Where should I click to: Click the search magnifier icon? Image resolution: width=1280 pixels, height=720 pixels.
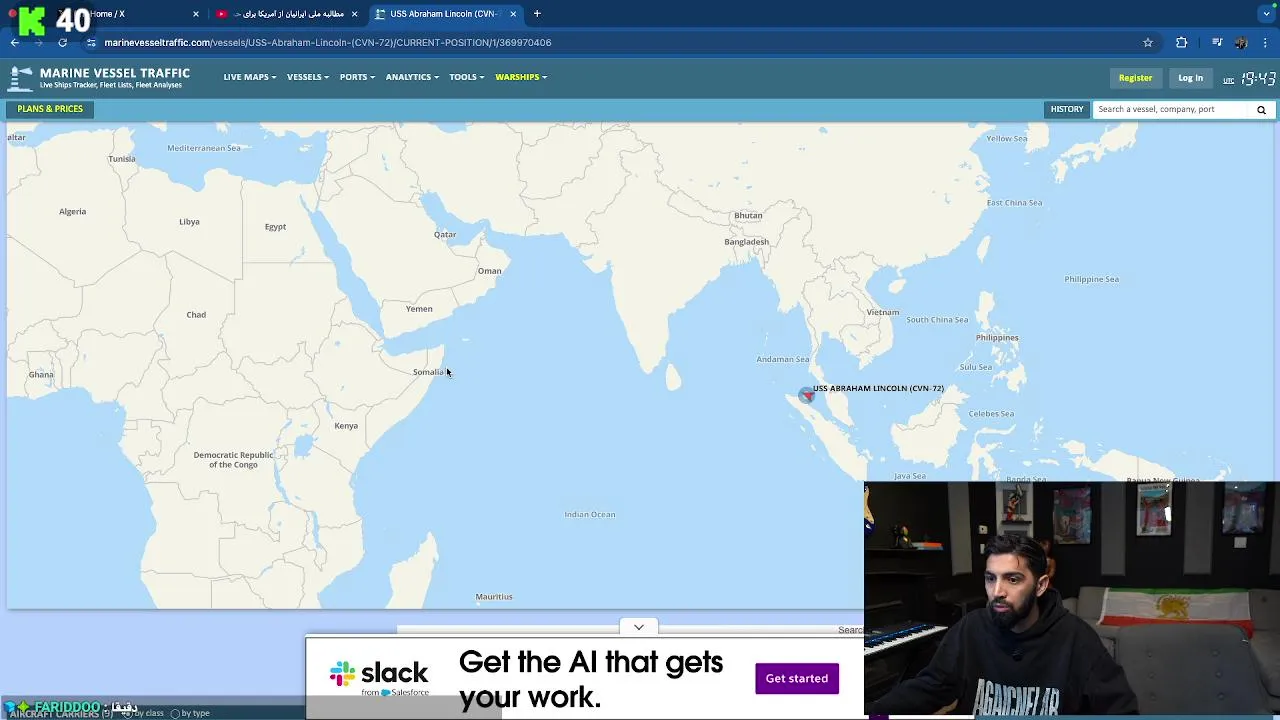pos(1261,109)
